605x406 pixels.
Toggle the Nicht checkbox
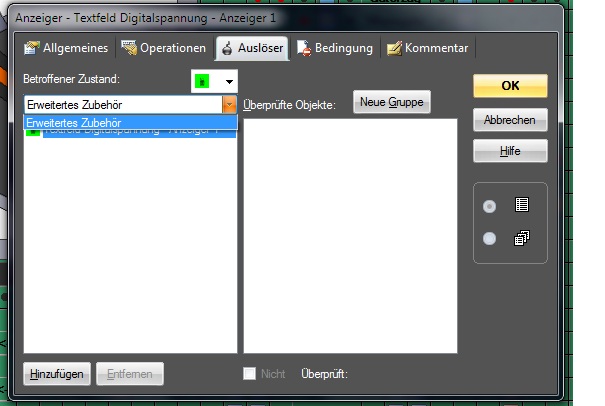(x=250, y=373)
